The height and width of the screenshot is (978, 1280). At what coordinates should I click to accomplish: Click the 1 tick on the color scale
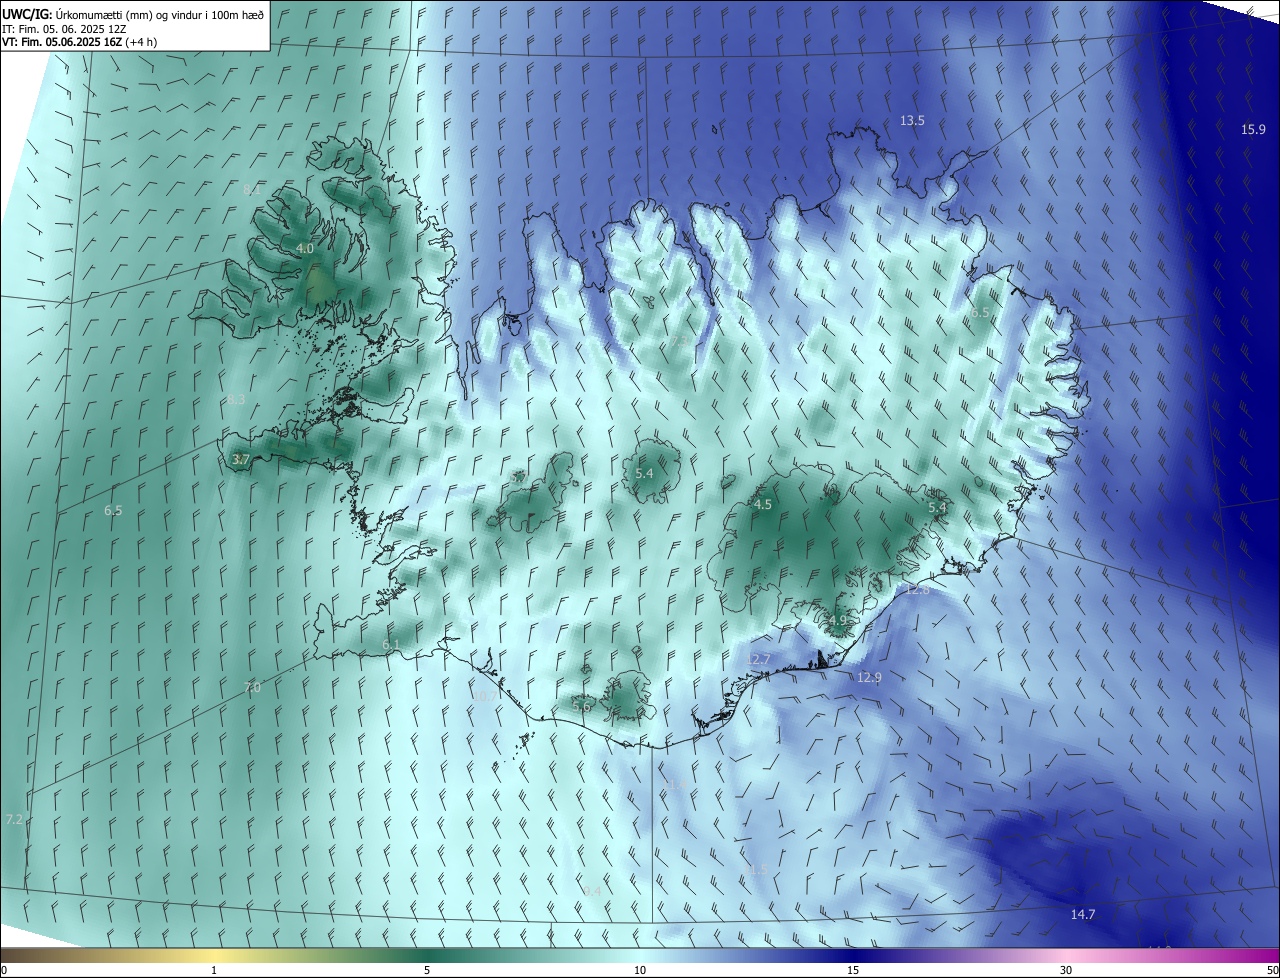pos(214,970)
